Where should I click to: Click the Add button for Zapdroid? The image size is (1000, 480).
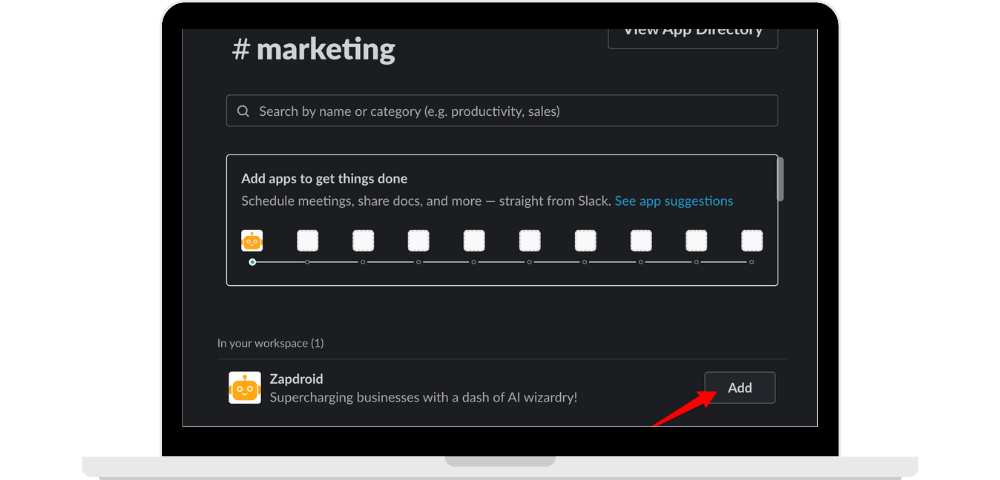point(740,388)
